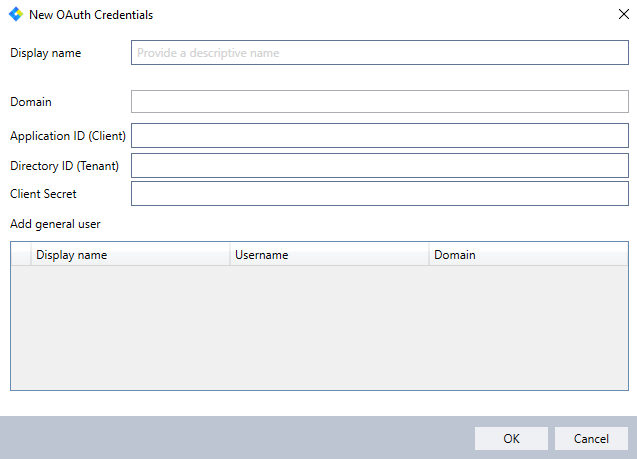Click the Application ID (Client) label
The image size is (637, 459).
pos(68,136)
